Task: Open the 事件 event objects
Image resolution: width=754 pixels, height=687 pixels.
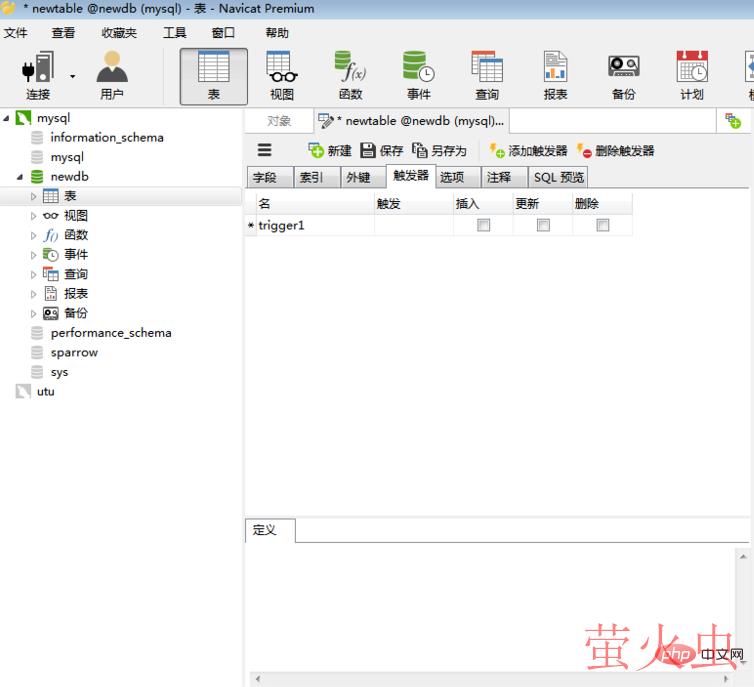Action: pos(419,76)
